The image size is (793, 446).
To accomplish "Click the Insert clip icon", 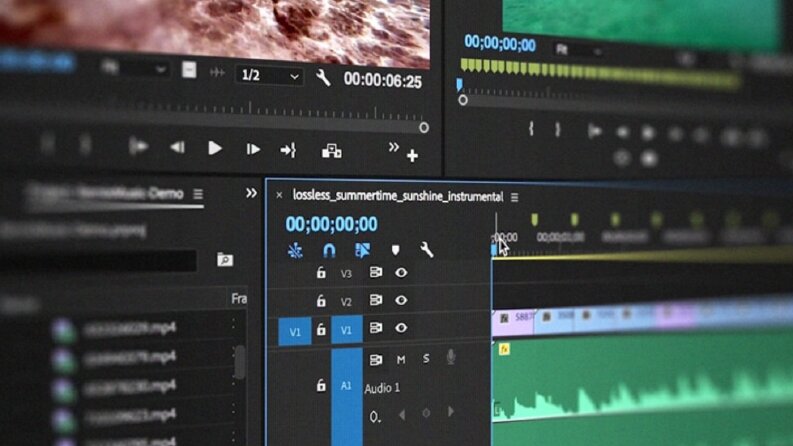I will point(332,151).
